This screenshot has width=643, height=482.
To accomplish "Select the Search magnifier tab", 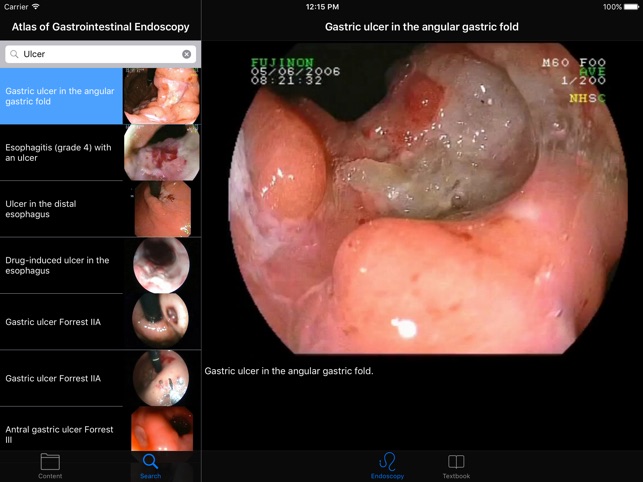I will coord(150,466).
